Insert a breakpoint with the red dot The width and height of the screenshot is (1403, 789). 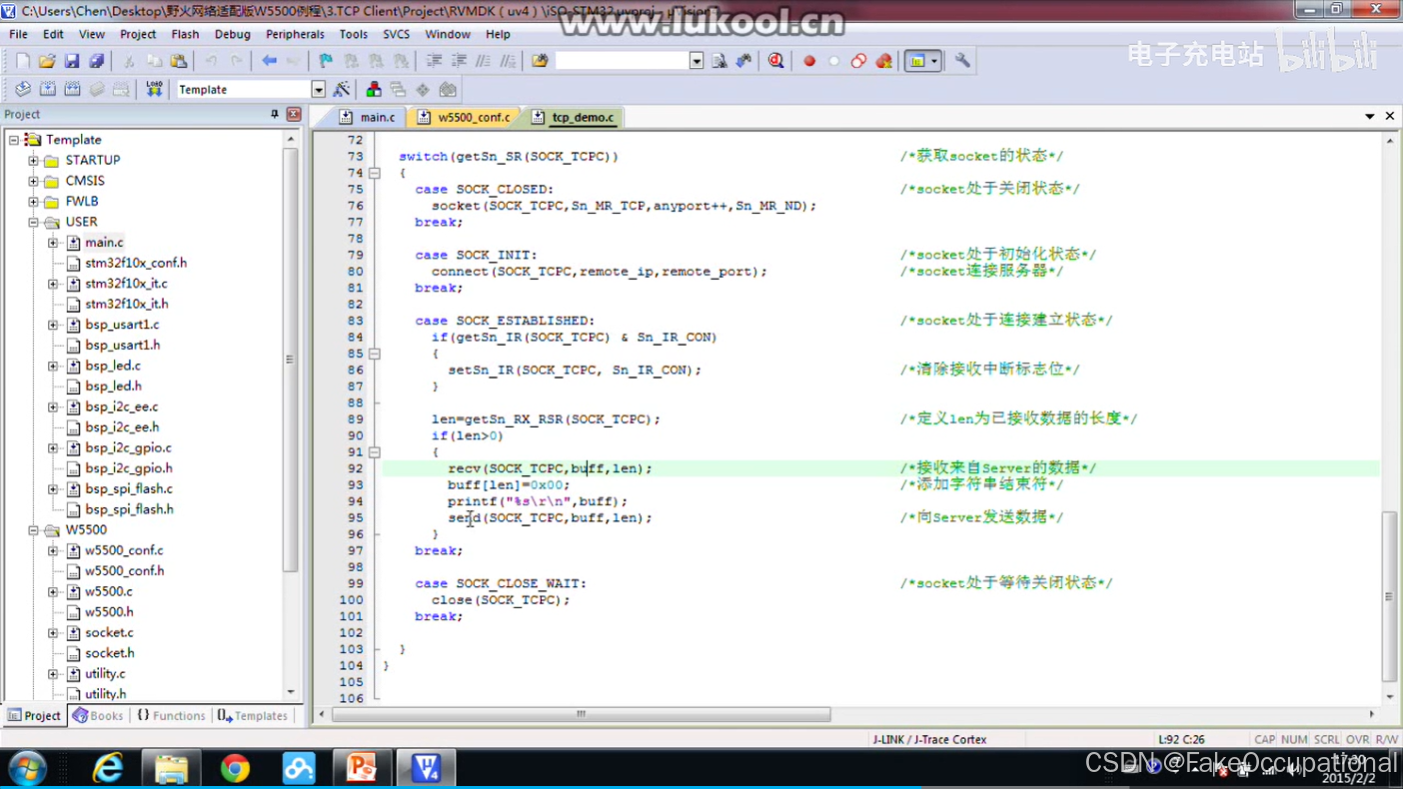click(x=809, y=61)
